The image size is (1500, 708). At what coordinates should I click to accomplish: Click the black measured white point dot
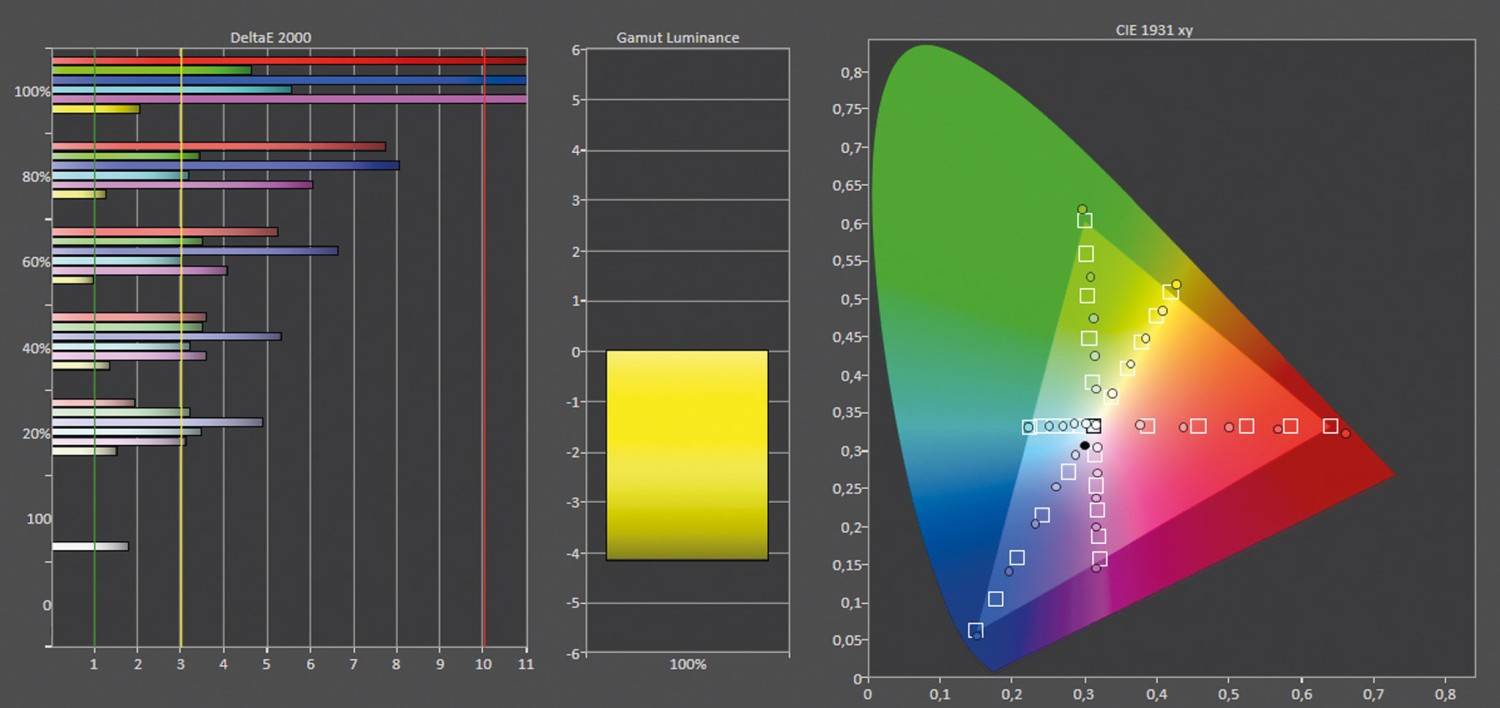(x=1085, y=443)
